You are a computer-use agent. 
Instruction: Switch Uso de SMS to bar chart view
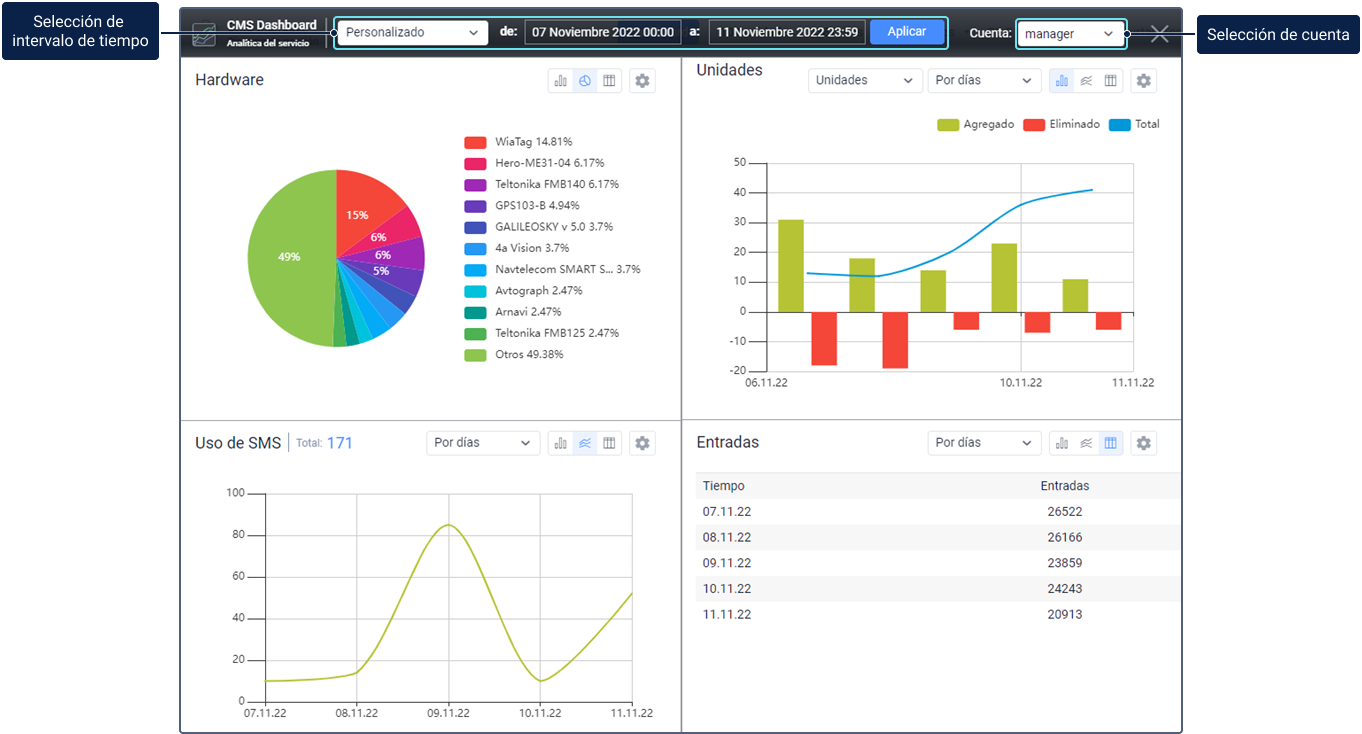(x=561, y=443)
